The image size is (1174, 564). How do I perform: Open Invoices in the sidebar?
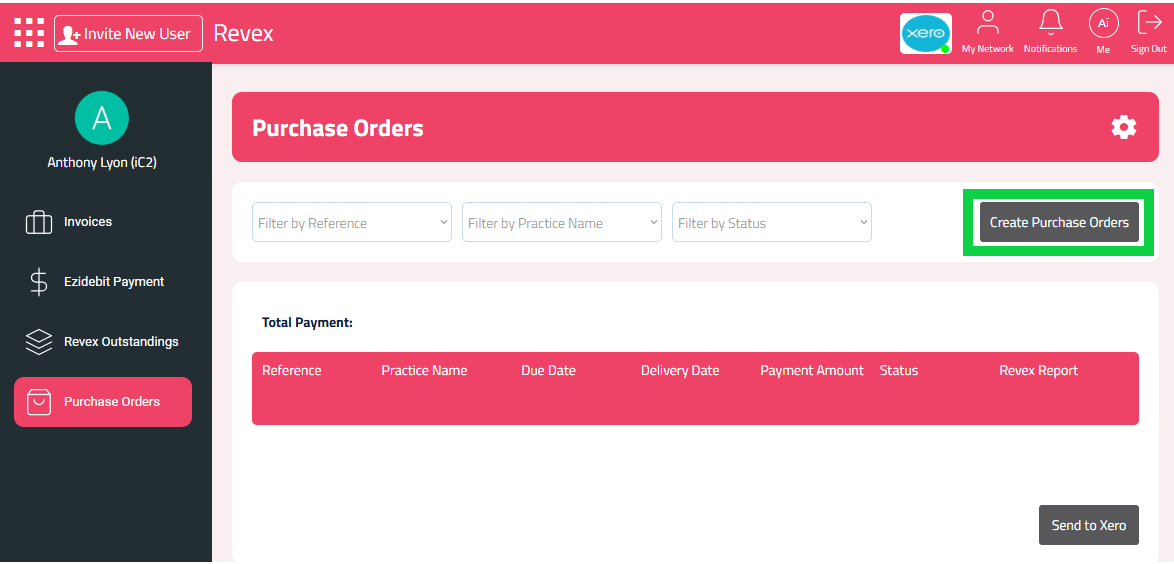103,222
